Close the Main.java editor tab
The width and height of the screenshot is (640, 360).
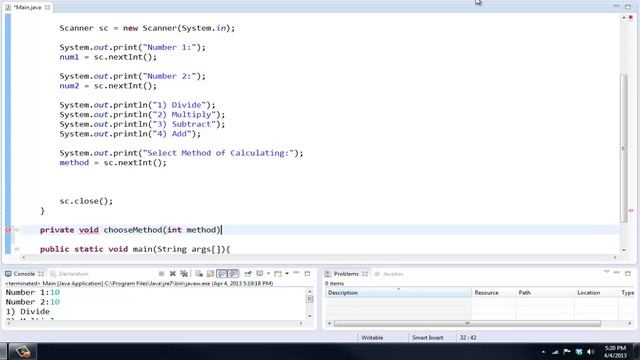[47, 7]
